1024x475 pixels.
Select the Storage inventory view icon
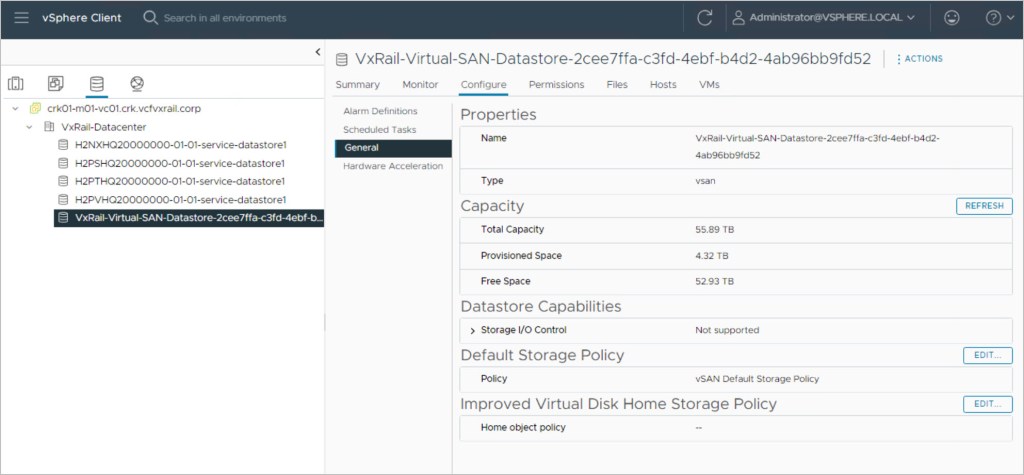click(x=96, y=83)
